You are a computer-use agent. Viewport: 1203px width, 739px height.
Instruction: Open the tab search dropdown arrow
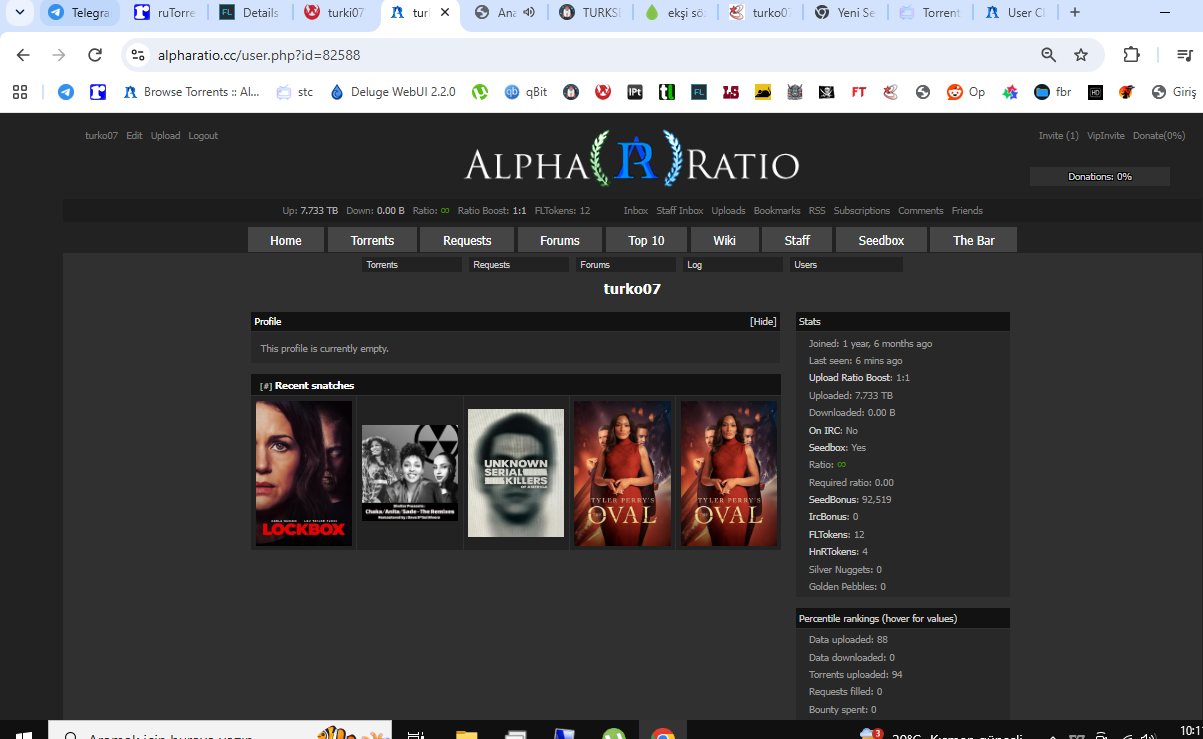coord(19,13)
